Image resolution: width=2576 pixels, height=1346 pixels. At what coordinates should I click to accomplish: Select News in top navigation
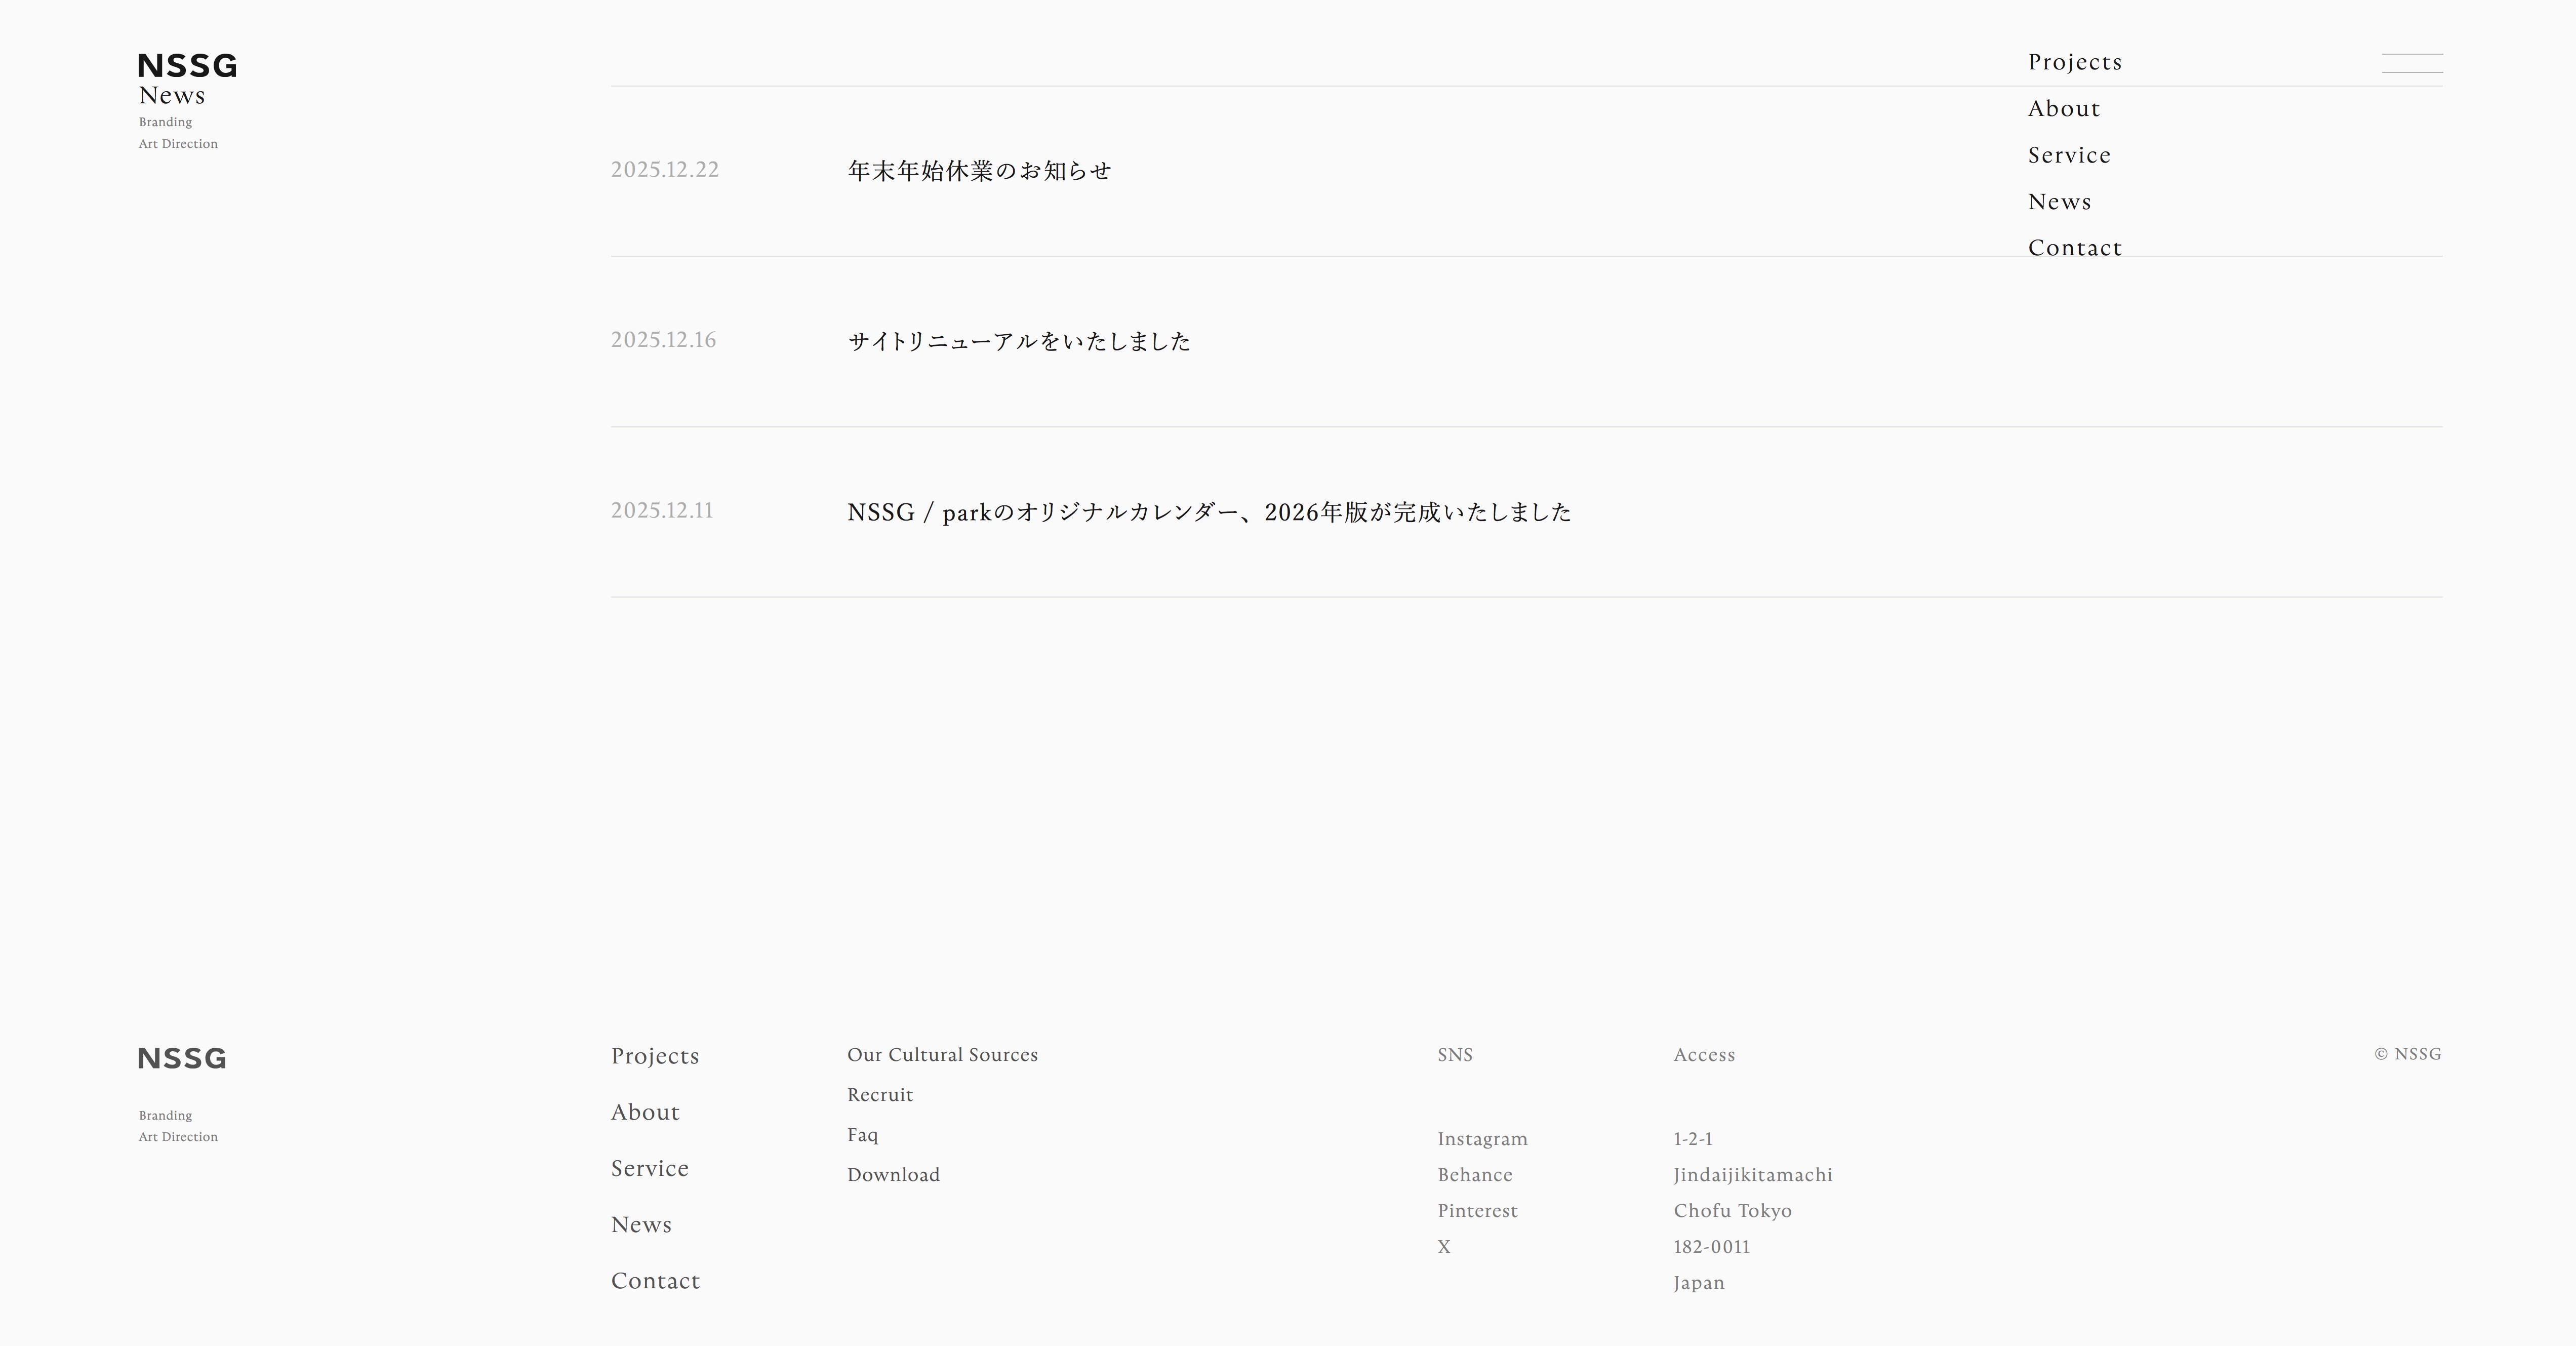pos(2059,202)
